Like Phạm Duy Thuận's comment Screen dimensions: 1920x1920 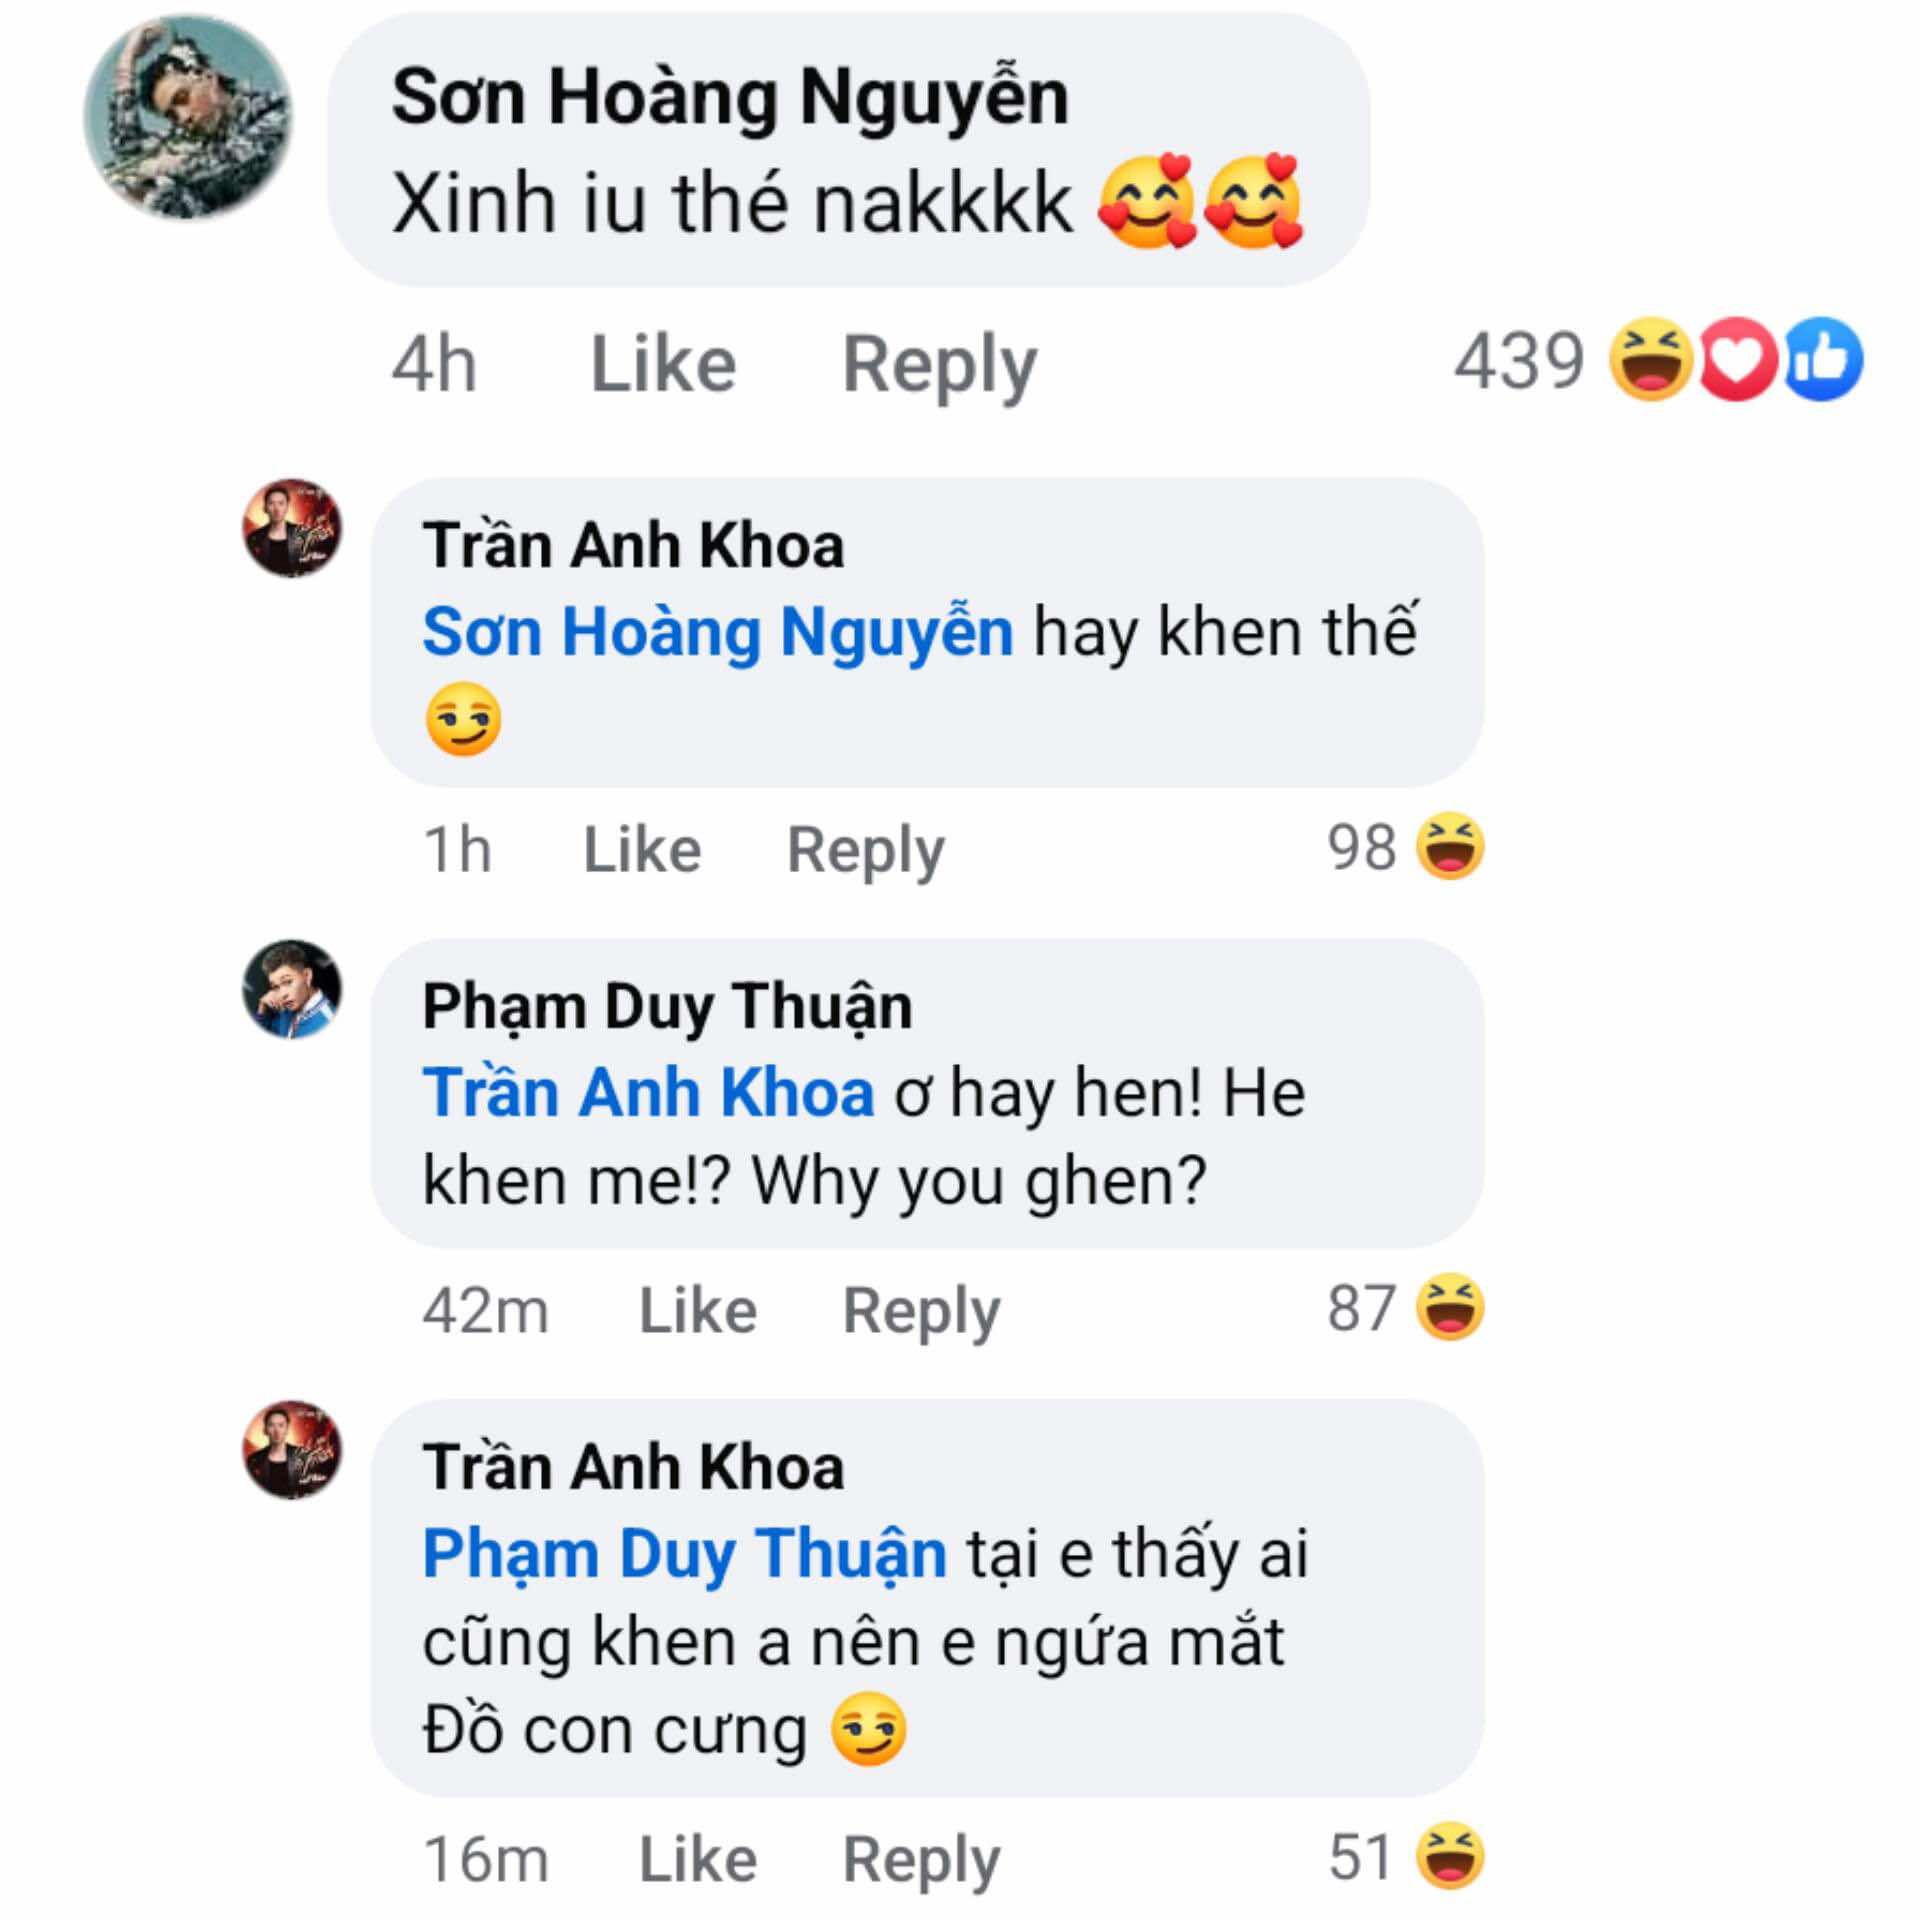pos(697,1310)
